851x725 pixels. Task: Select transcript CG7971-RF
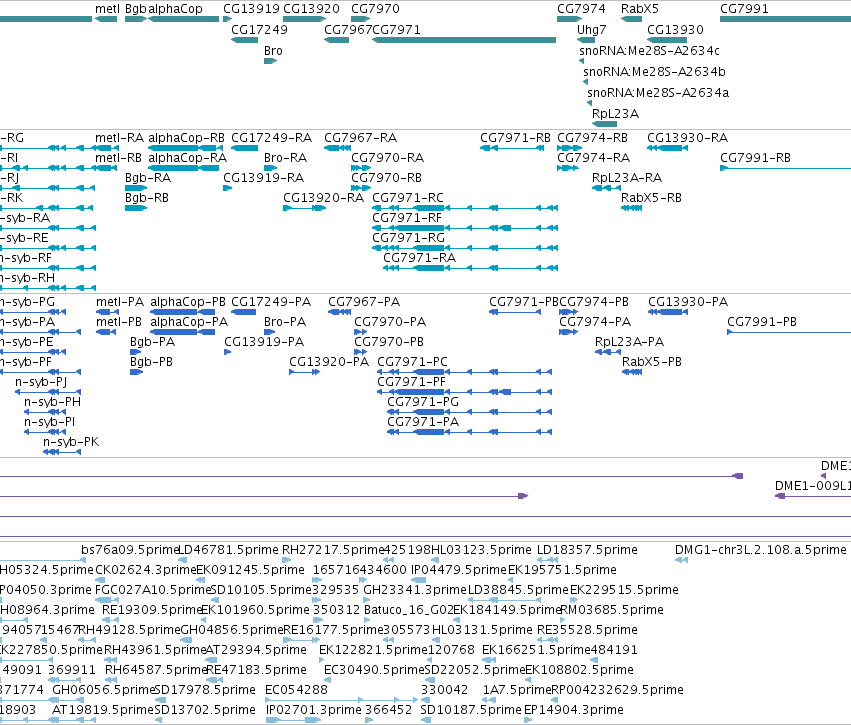click(x=465, y=228)
